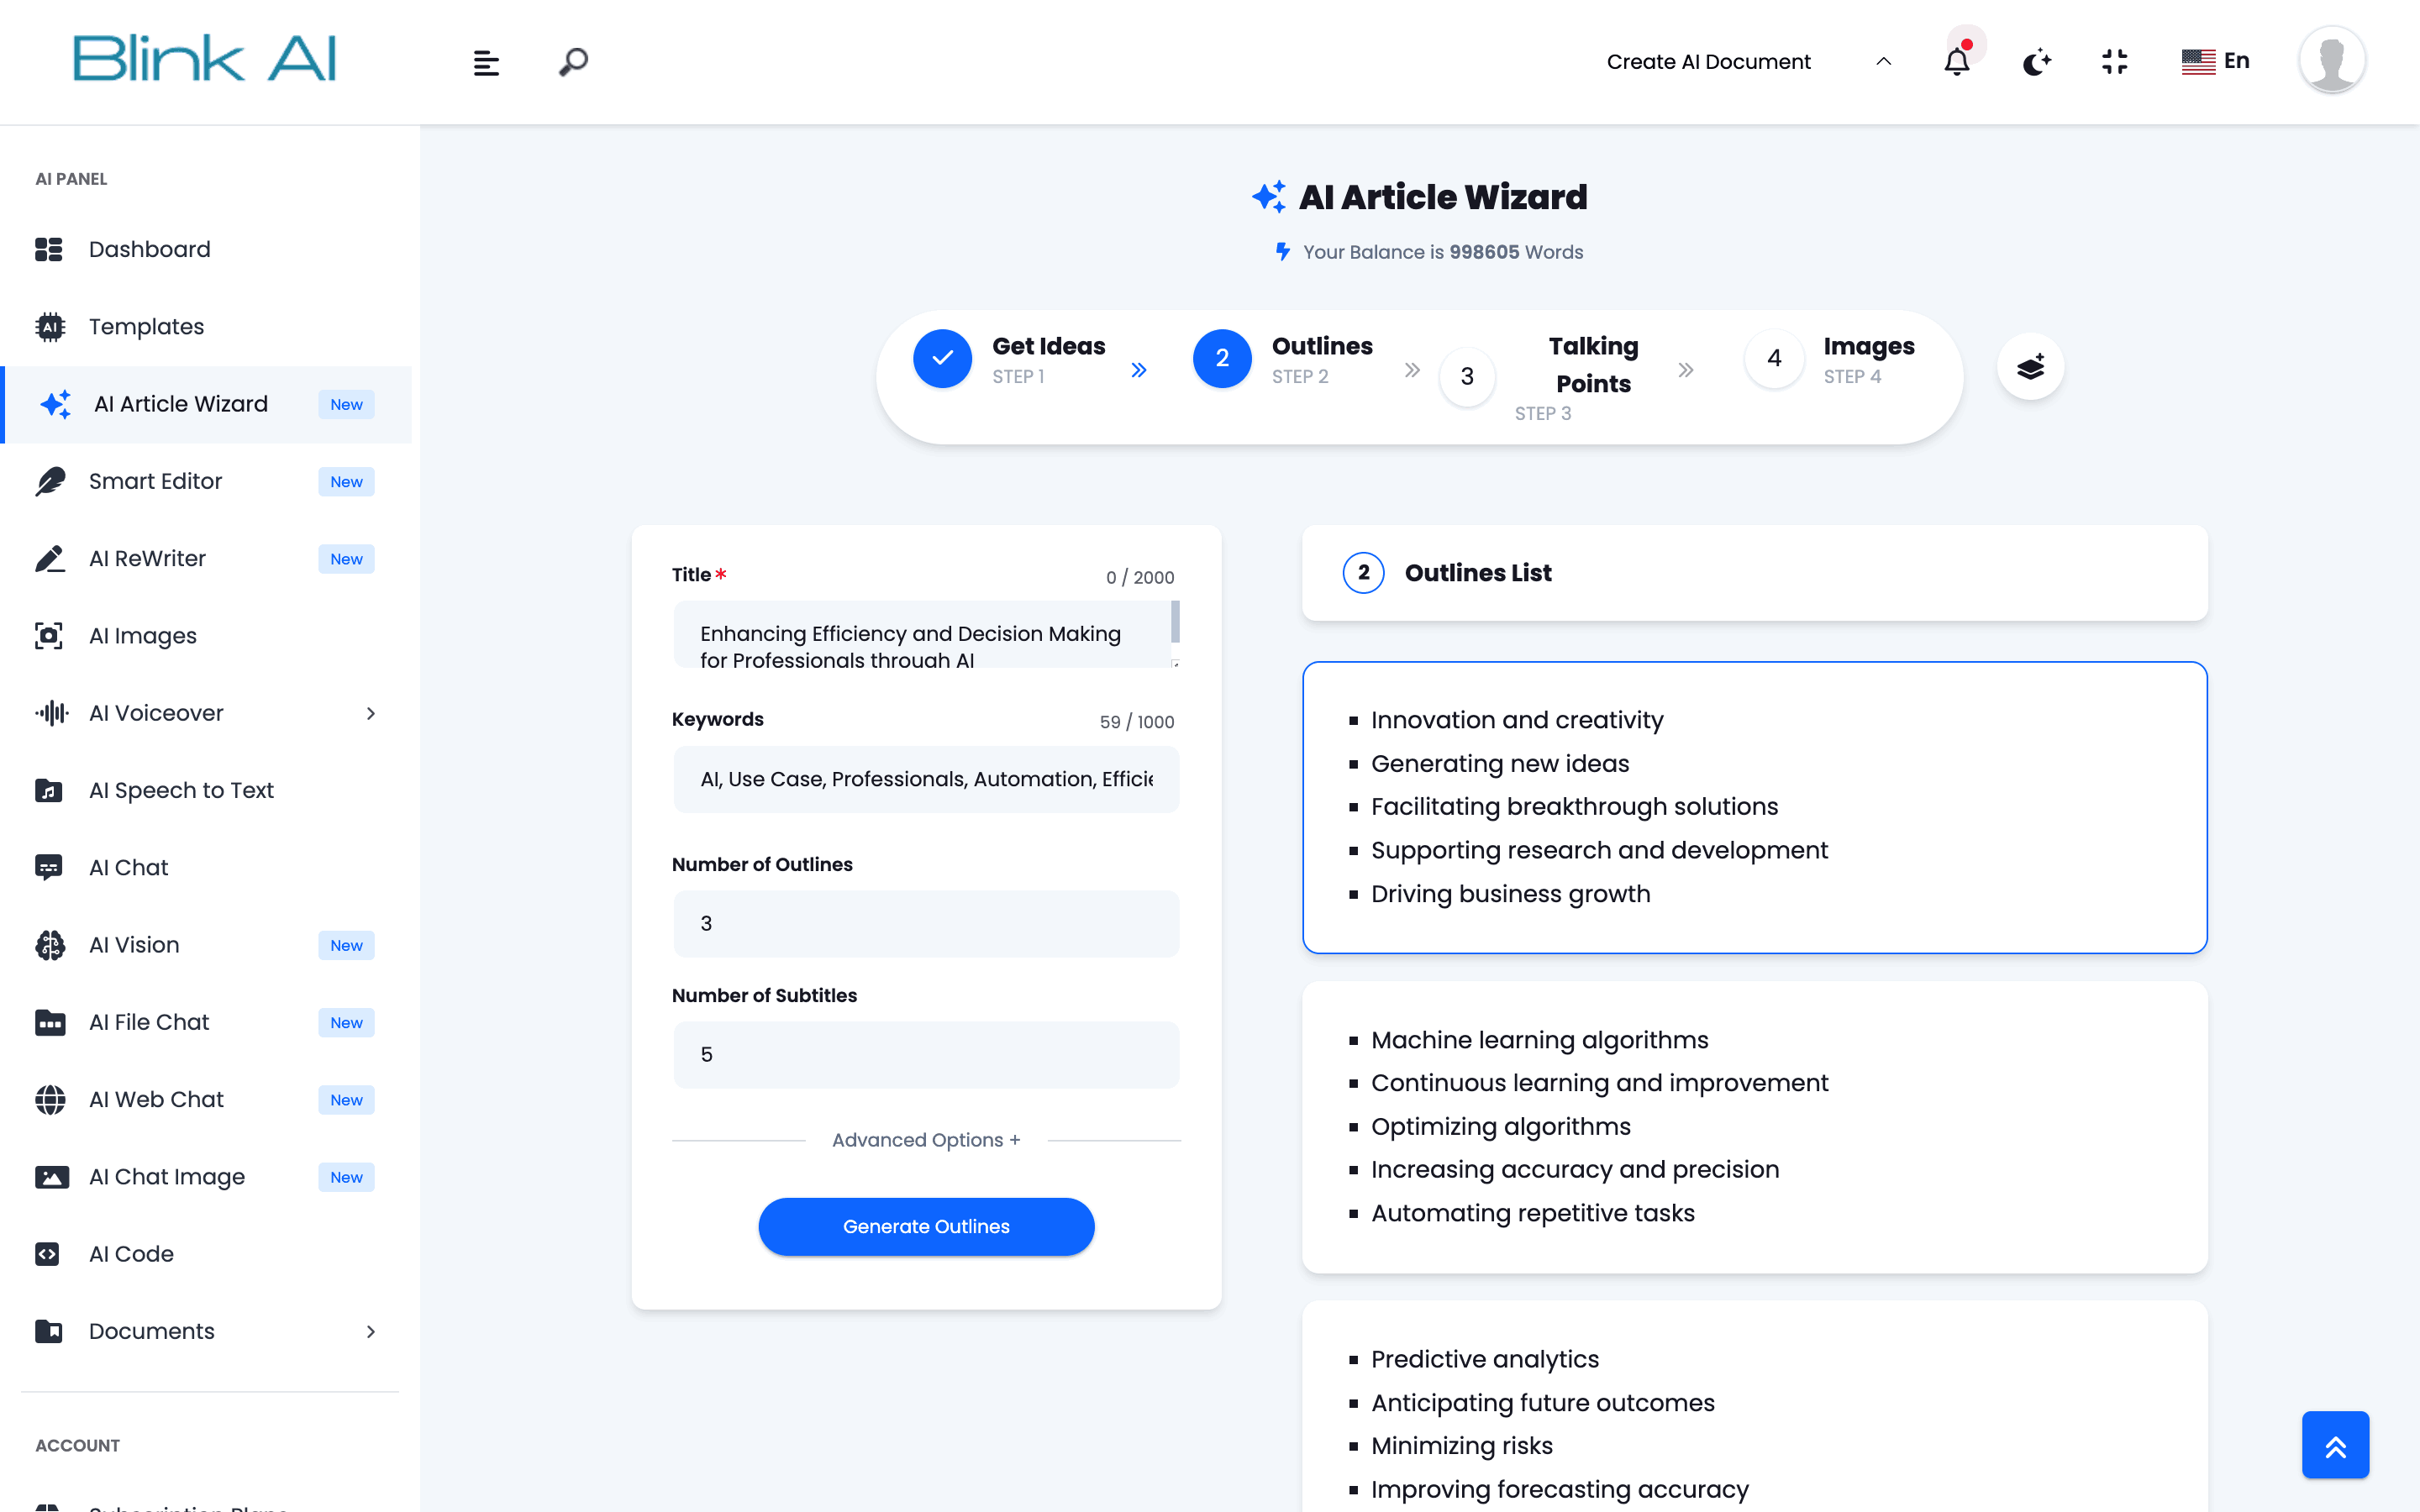
Task: Click the Number of Outlines input field
Action: 926,923
